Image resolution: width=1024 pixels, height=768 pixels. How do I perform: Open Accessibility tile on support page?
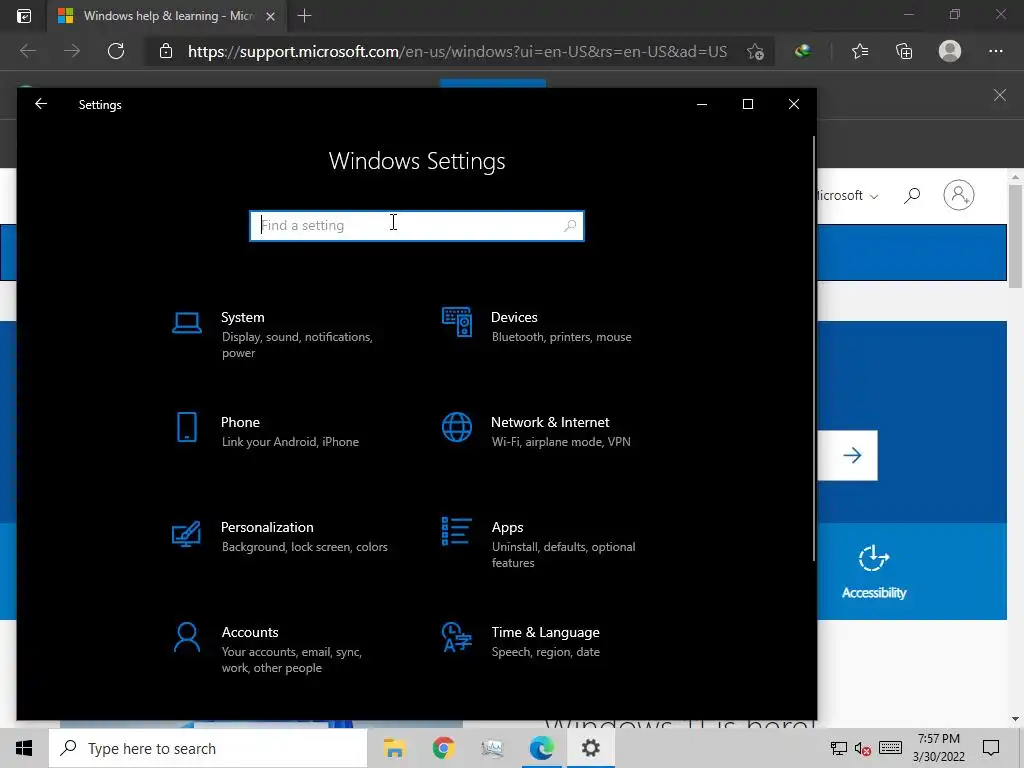[874, 571]
